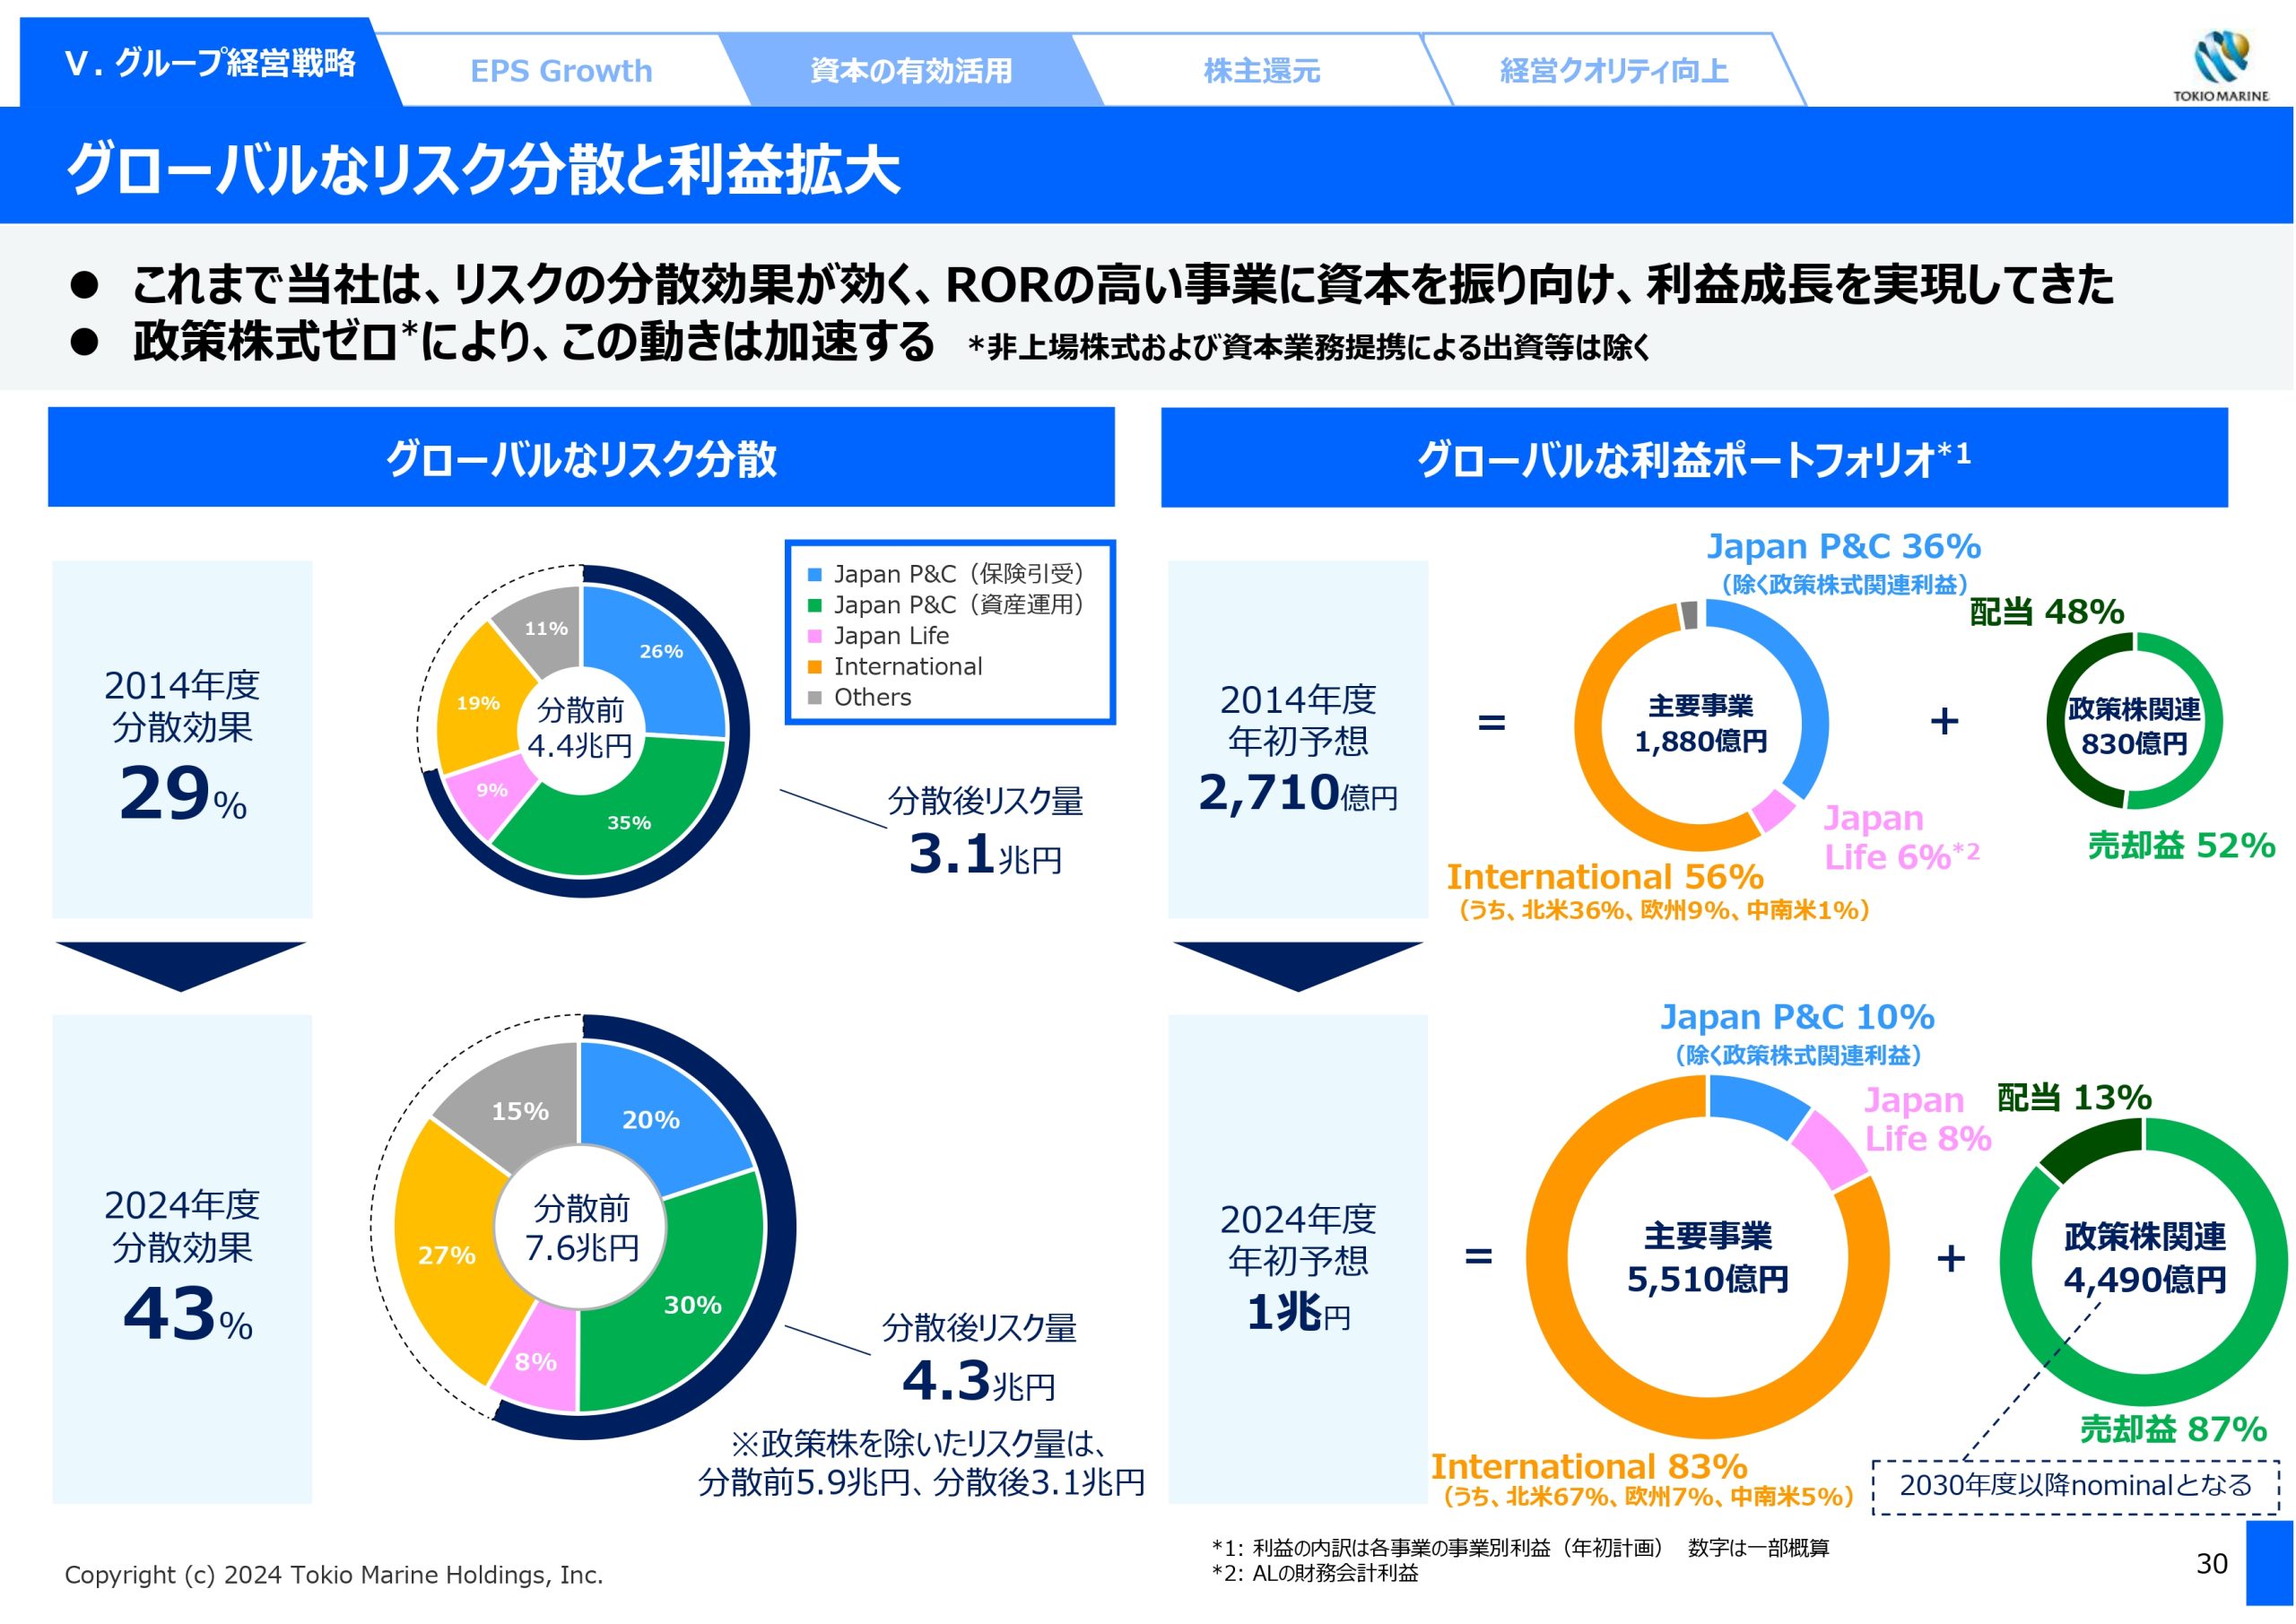Switch to the 株主還元 tab
This screenshot has height=1624, width=2296.
pos(1261,71)
